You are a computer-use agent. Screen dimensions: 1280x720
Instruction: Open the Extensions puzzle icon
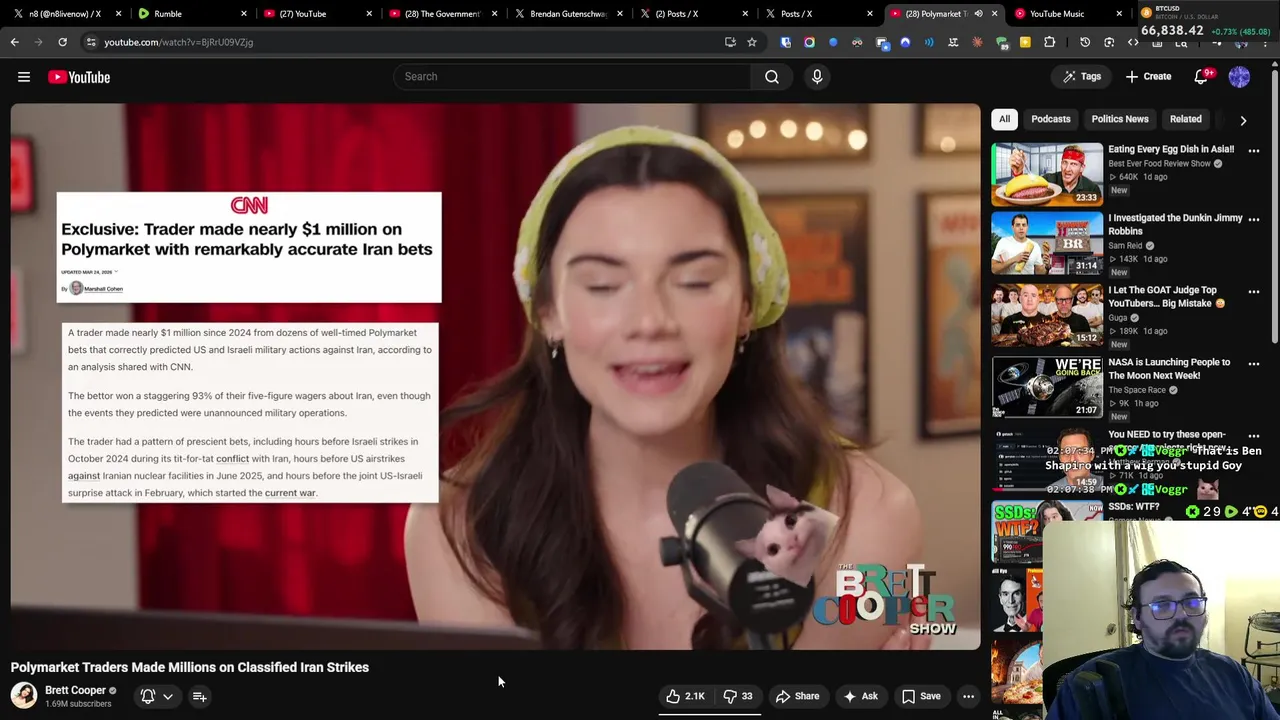pos(1049,42)
